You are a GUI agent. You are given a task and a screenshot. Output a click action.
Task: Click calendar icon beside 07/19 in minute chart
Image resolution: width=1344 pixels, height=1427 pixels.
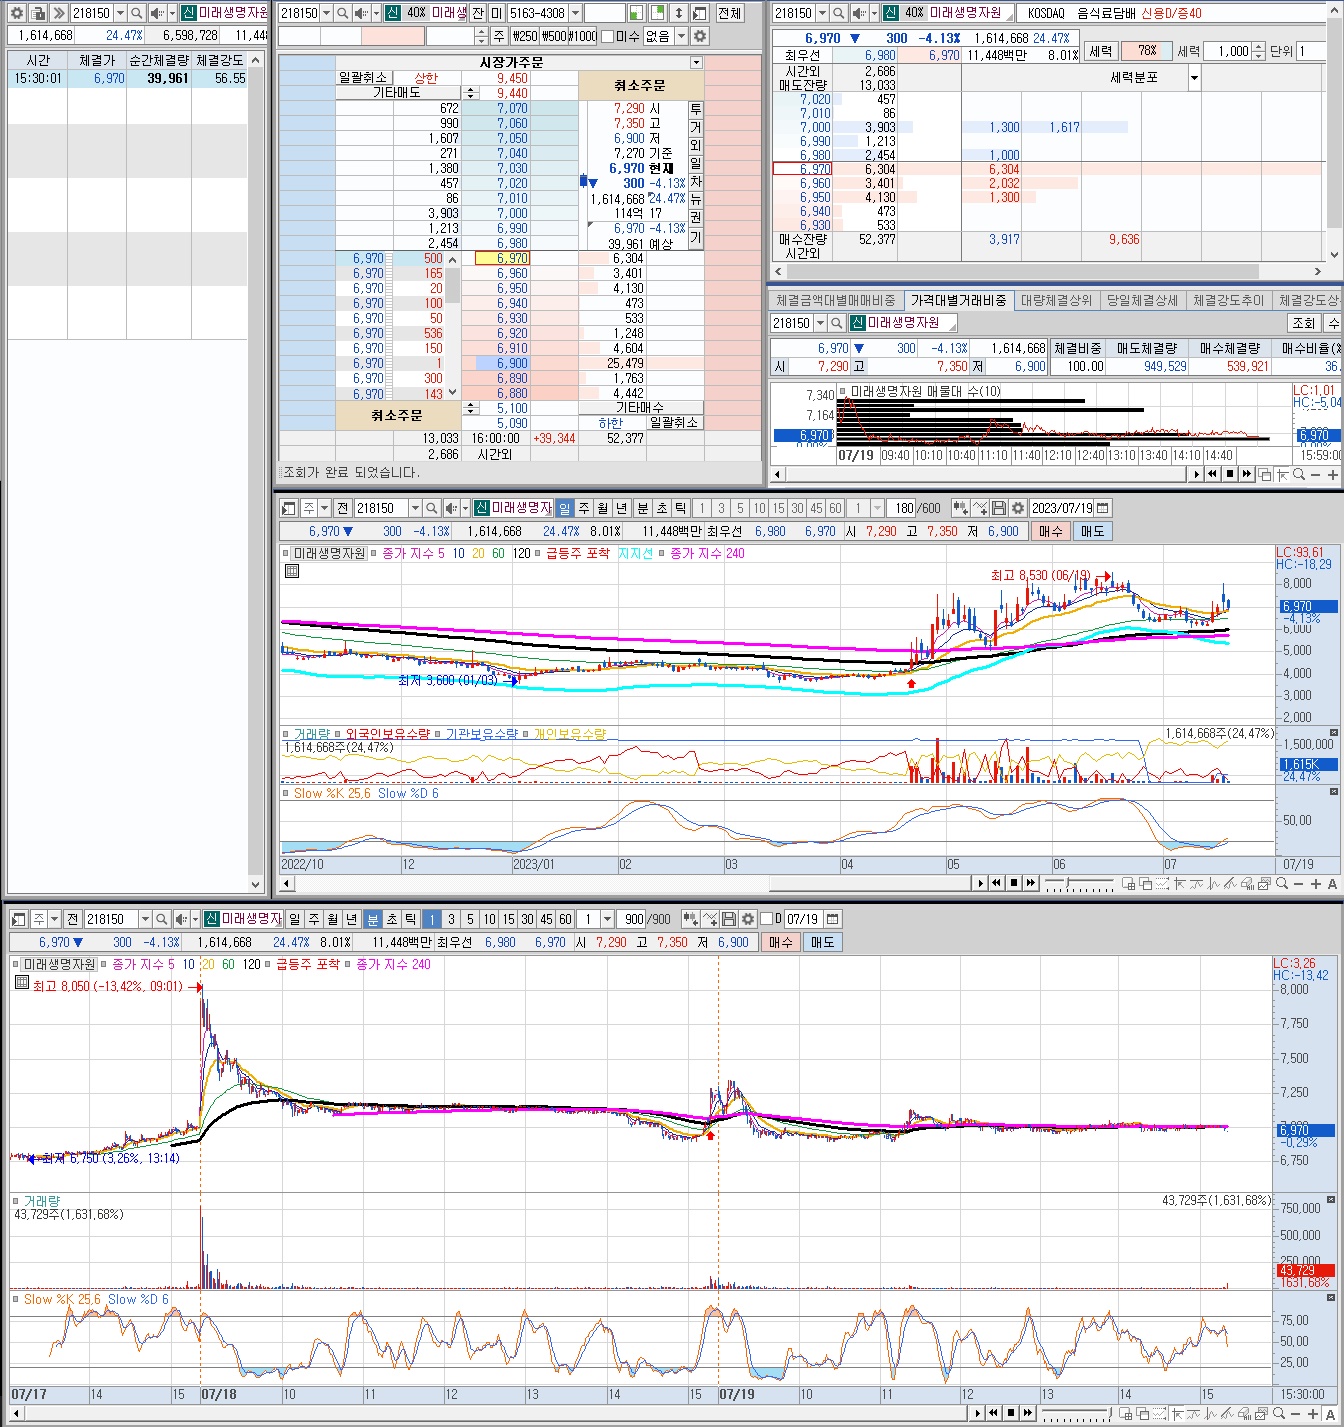[x=832, y=919]
